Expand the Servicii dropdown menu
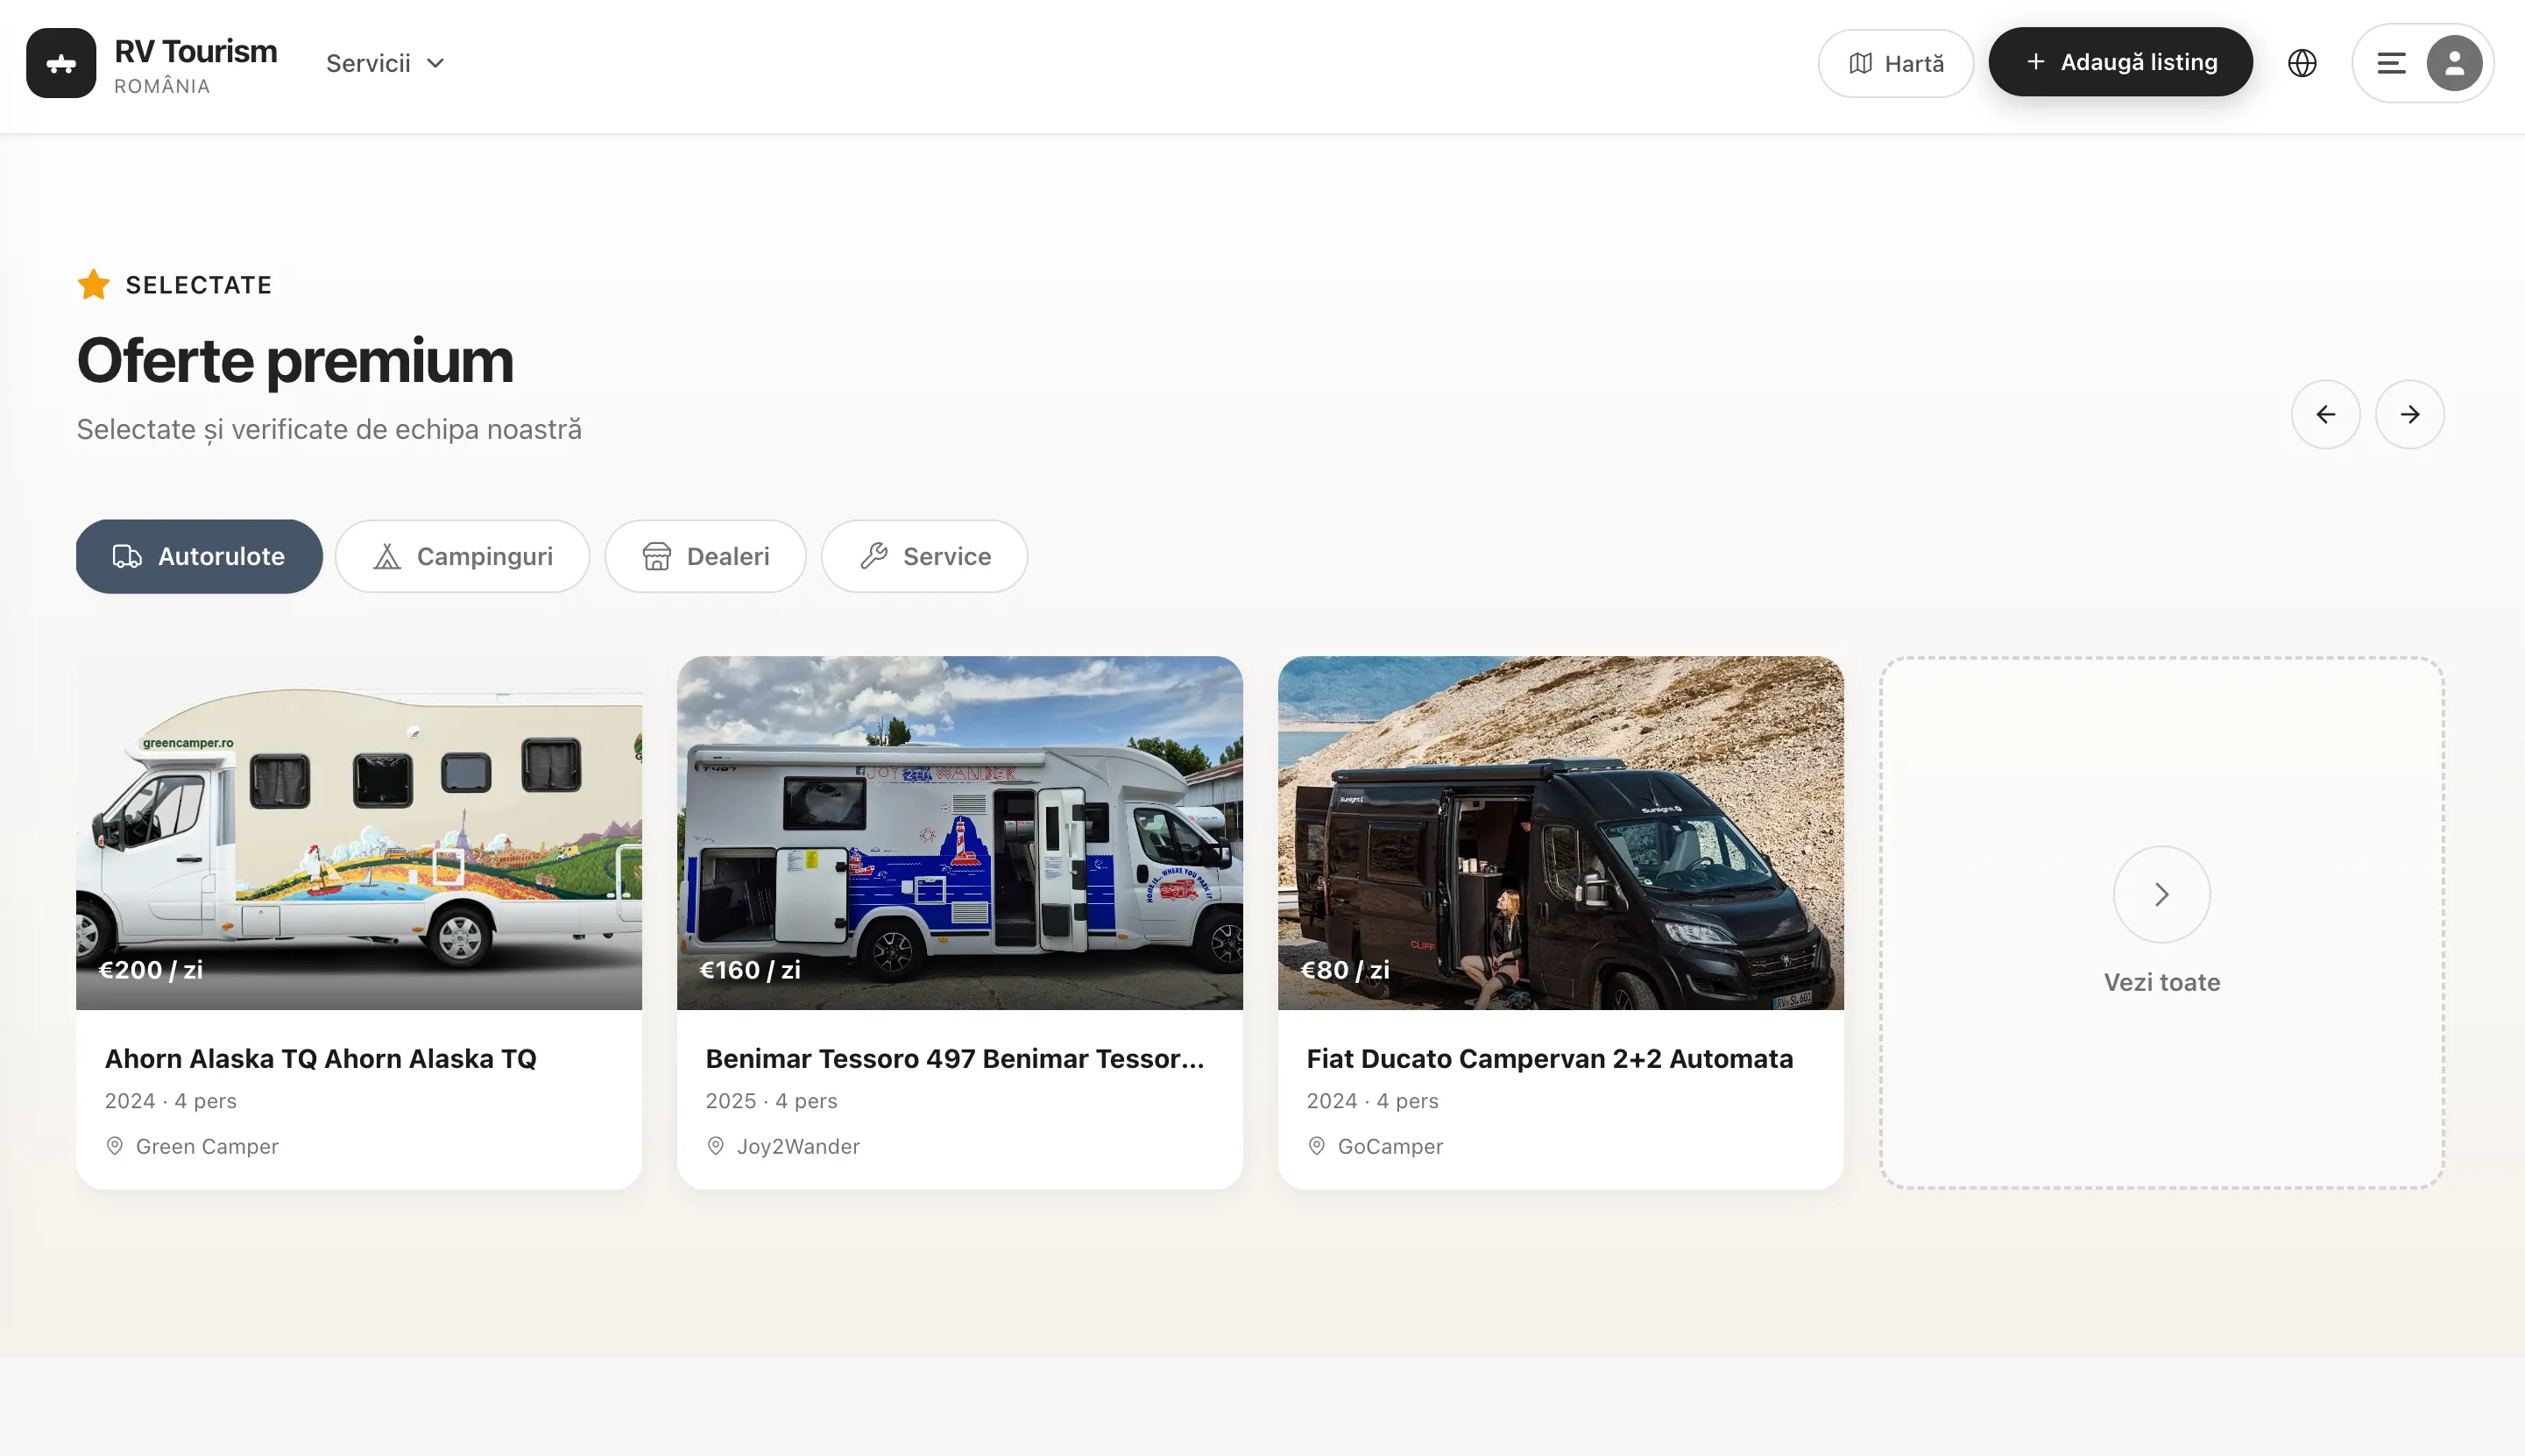This screenshot has width=2525, height=1456. (385, 63)
